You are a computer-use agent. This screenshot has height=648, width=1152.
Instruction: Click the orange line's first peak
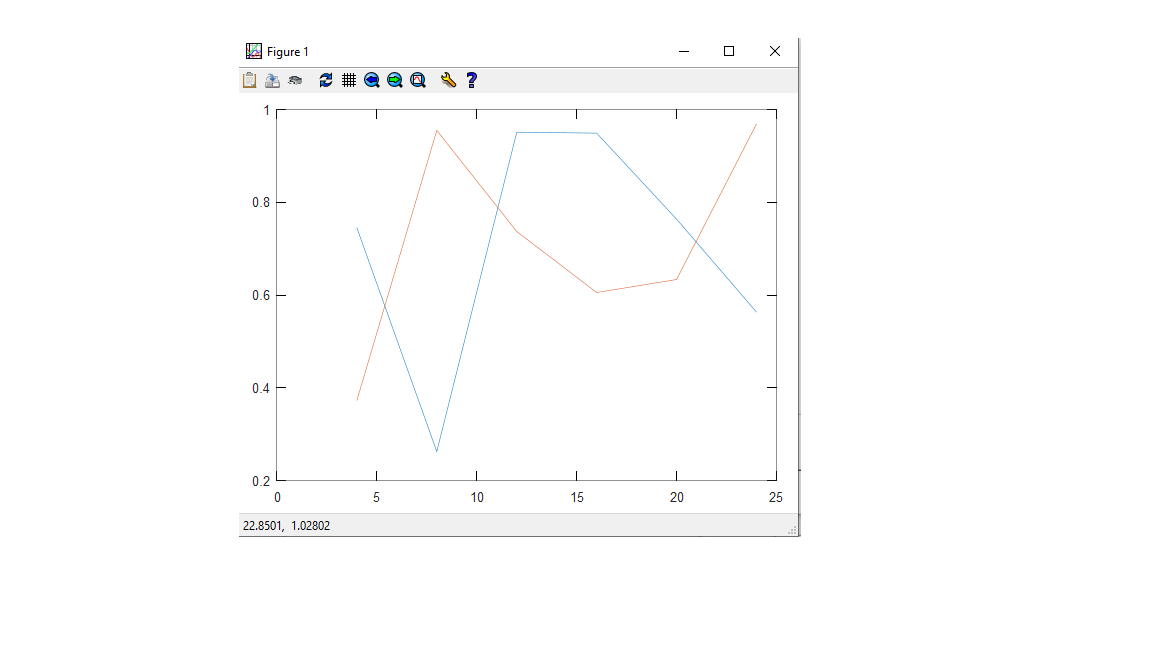tap(437, 130)
